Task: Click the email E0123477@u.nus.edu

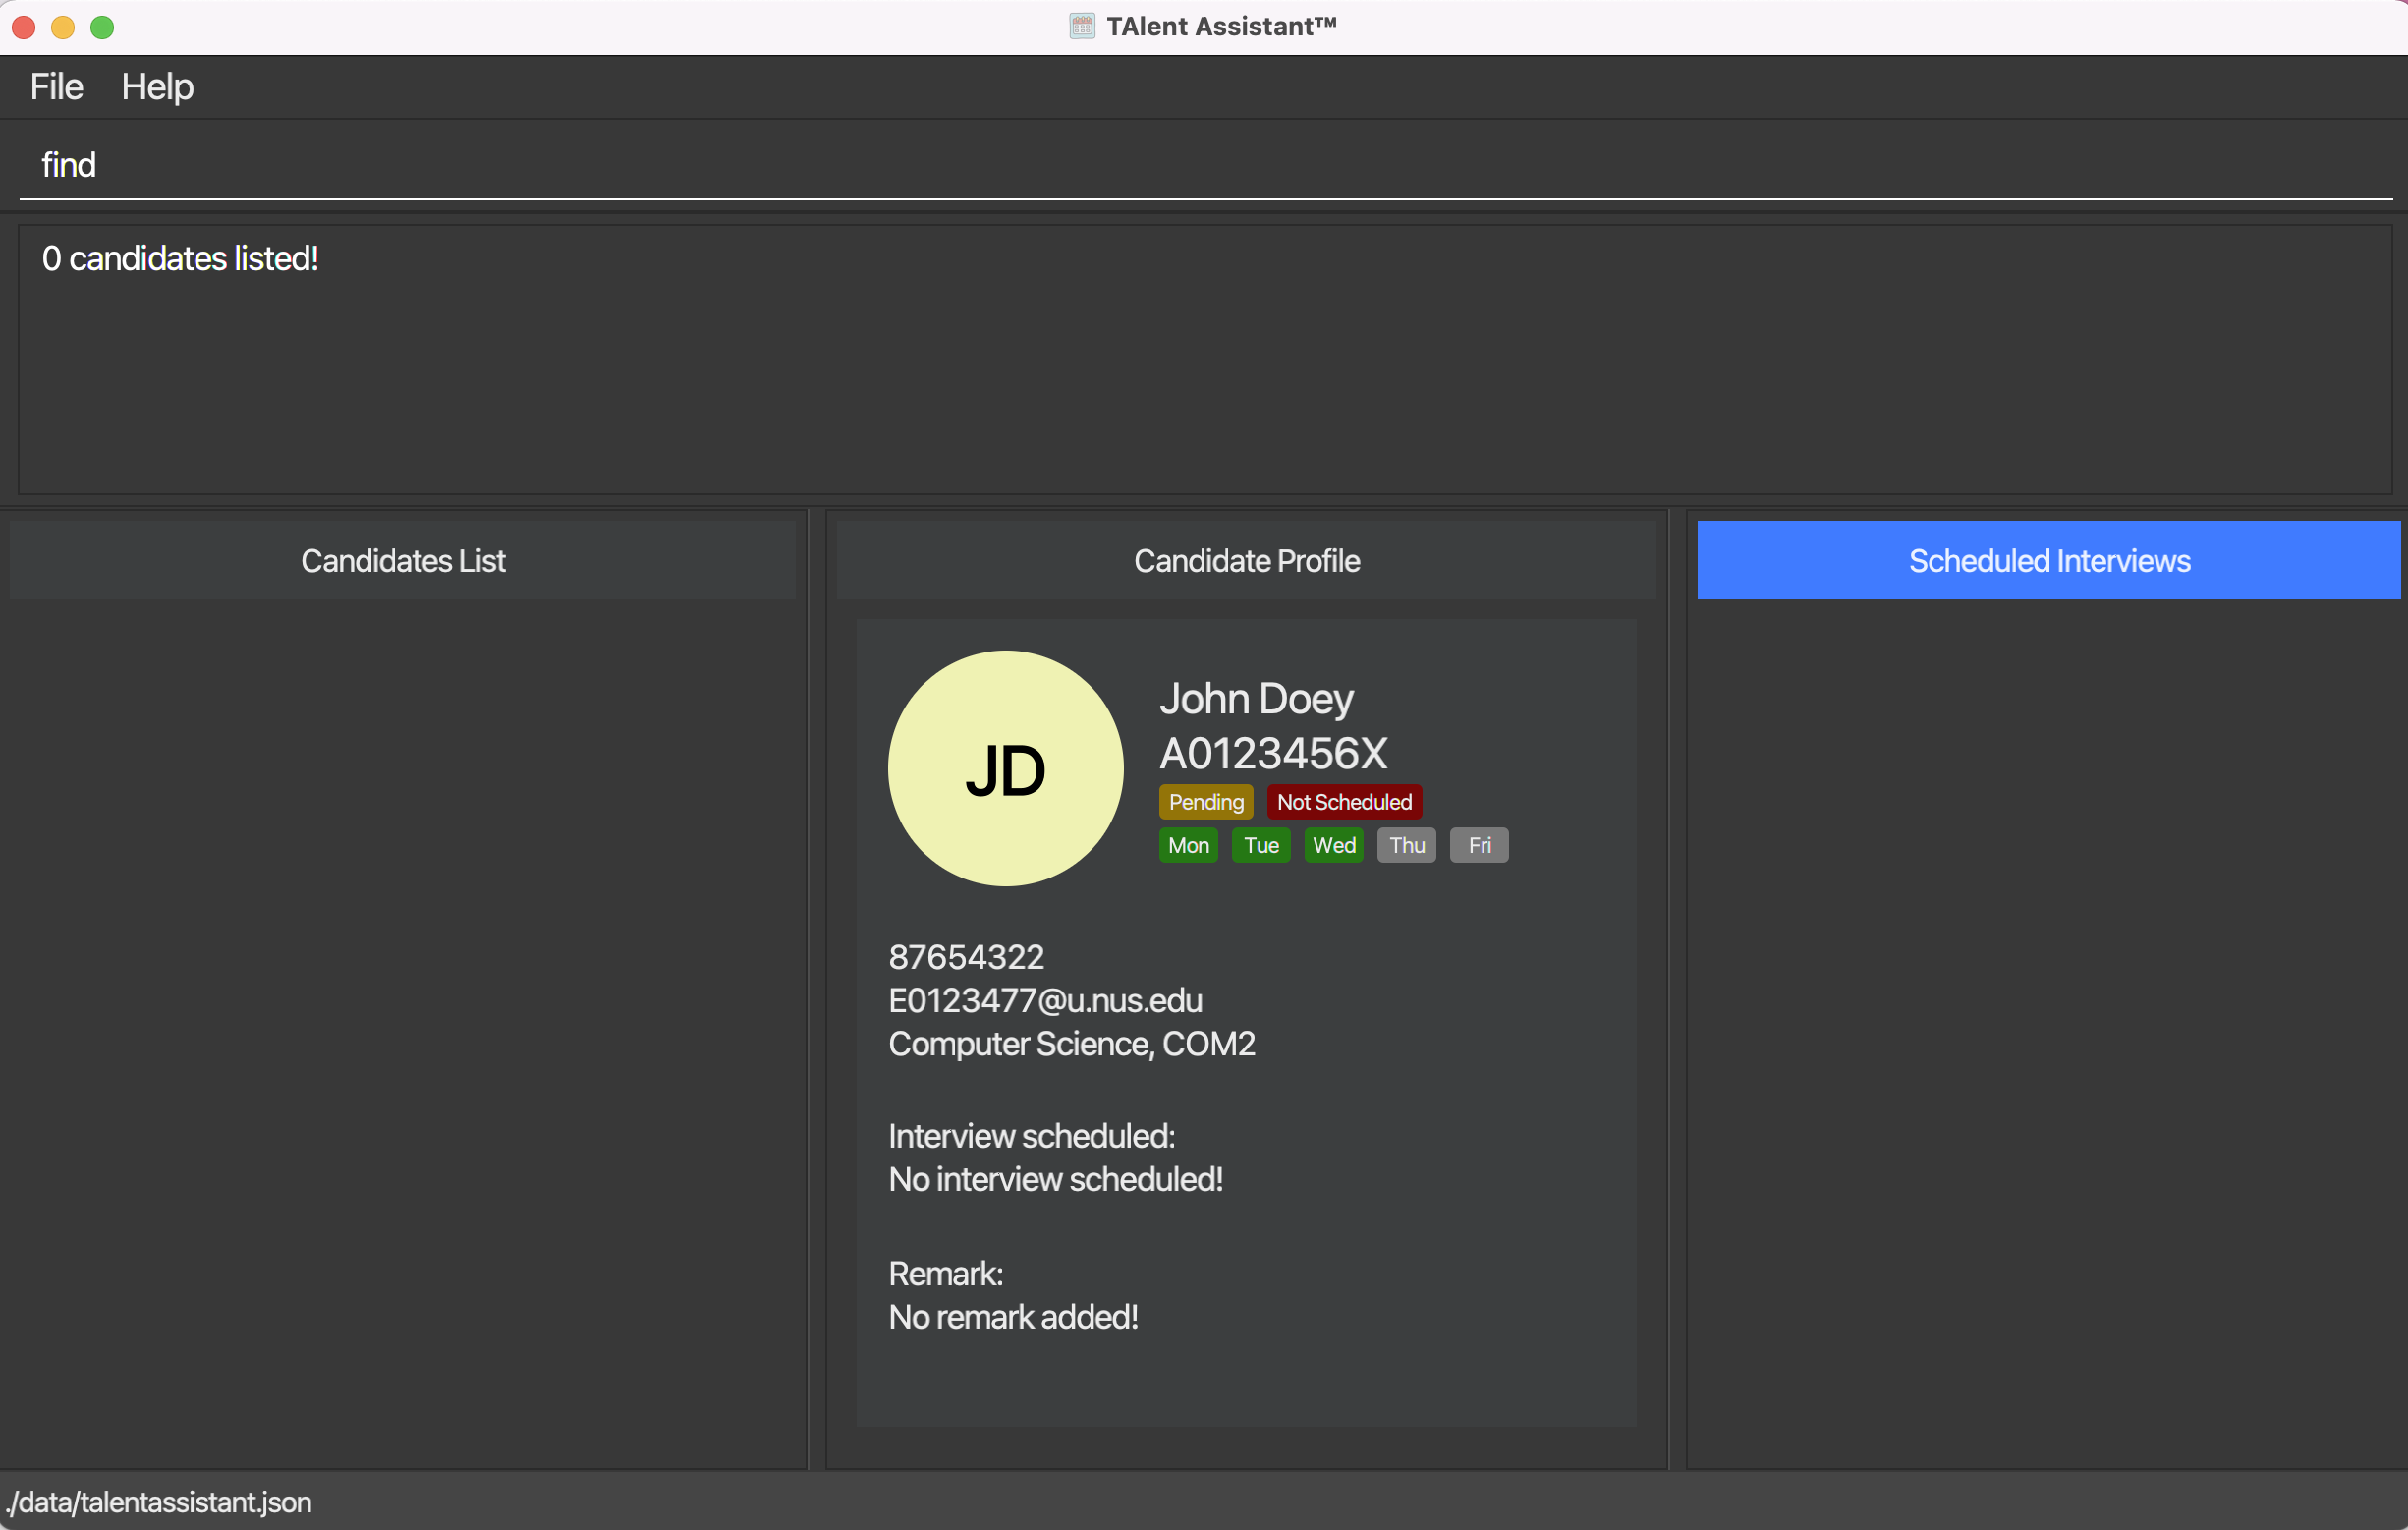Action: click(1045, 1000)
